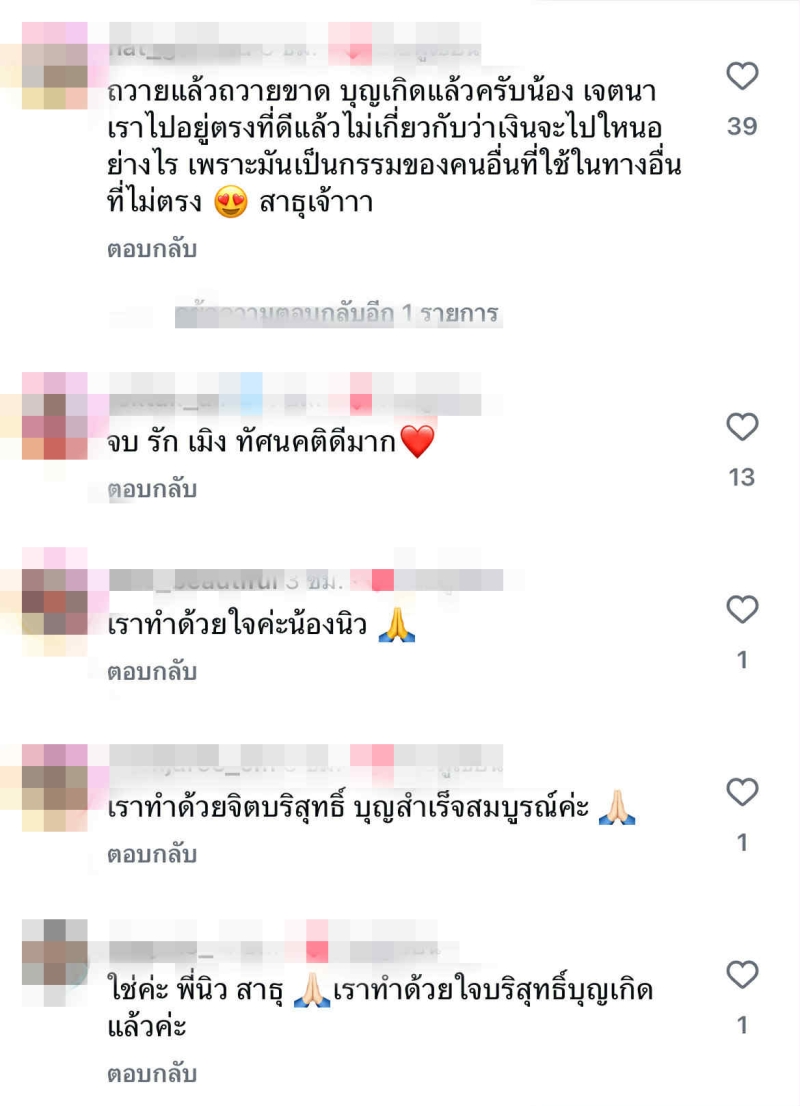Tap heart on 'ใช่ค่ะ พี่นิว สาธุ' comment
800x1106 pixels.
(742, 975)
